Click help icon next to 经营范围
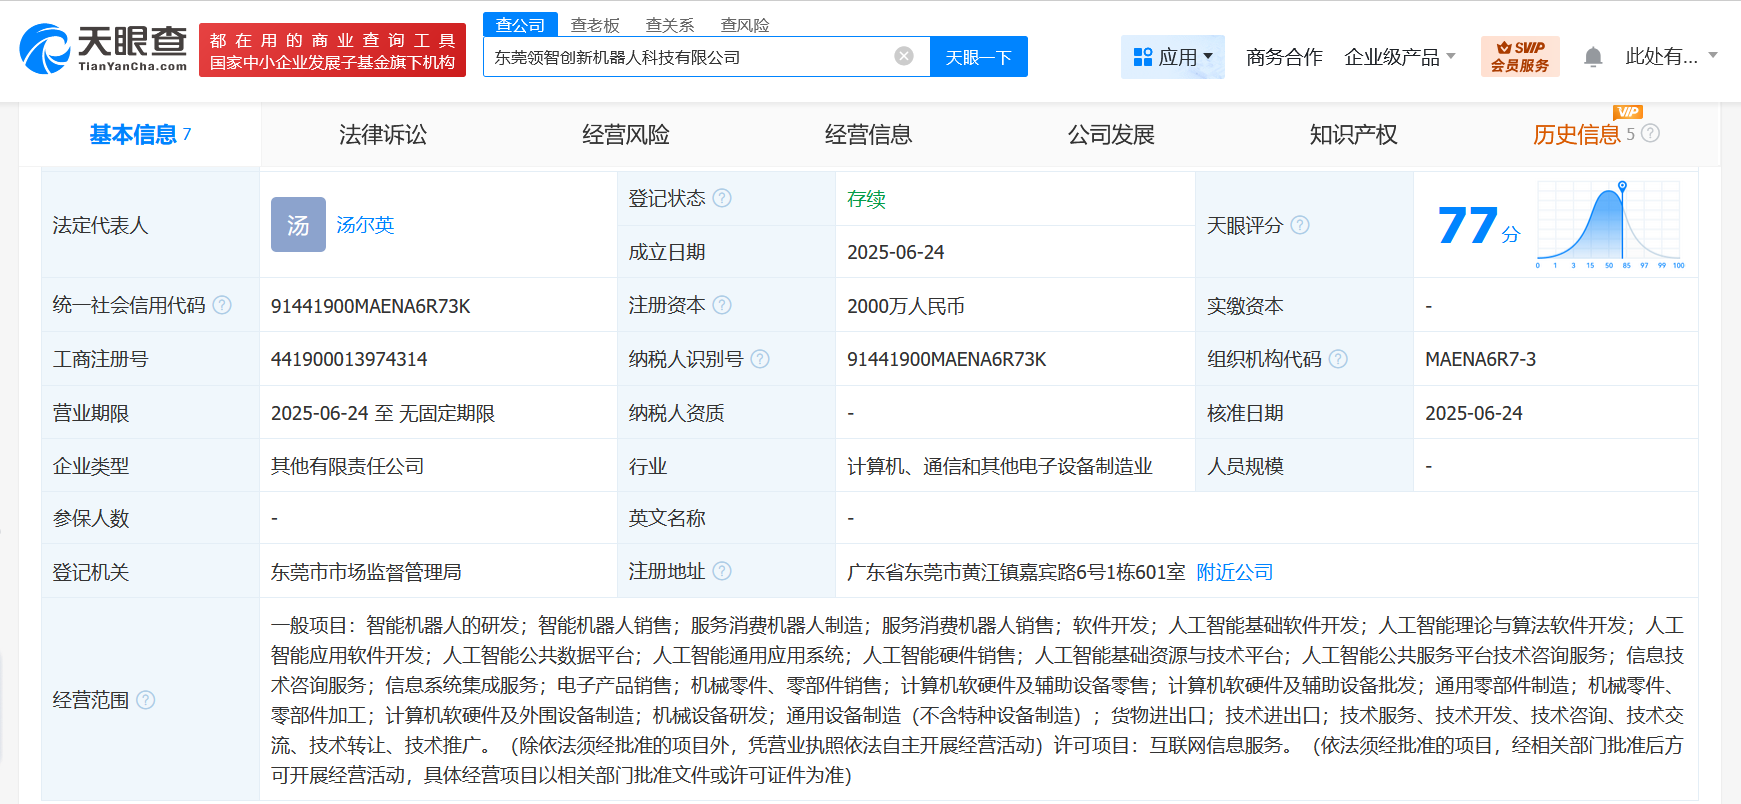This screenshot has height=804, width=1741. tap(146, 700)
